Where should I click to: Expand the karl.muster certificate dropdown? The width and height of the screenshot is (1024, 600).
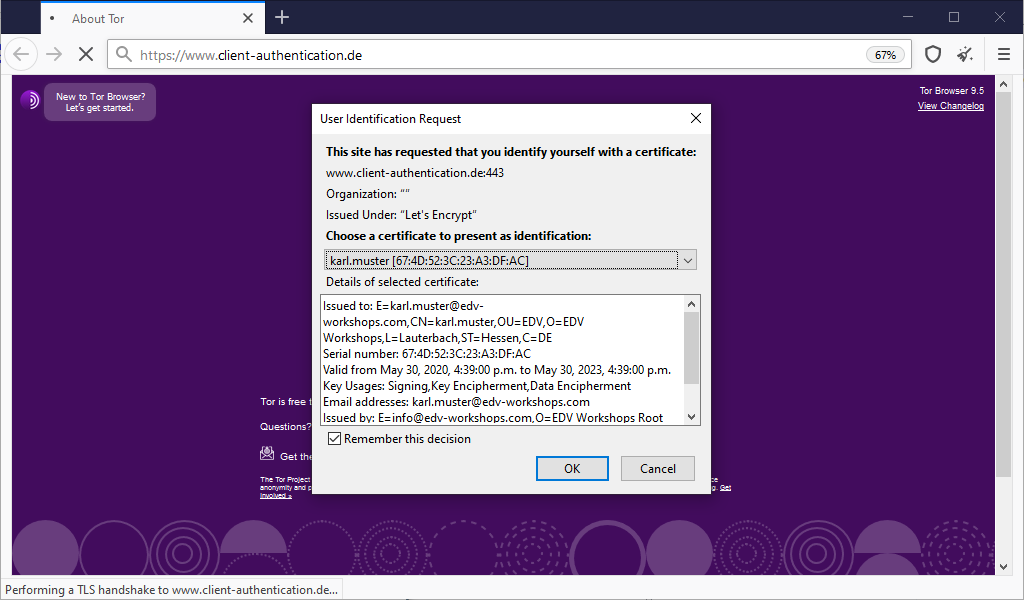tap(687, 261)
